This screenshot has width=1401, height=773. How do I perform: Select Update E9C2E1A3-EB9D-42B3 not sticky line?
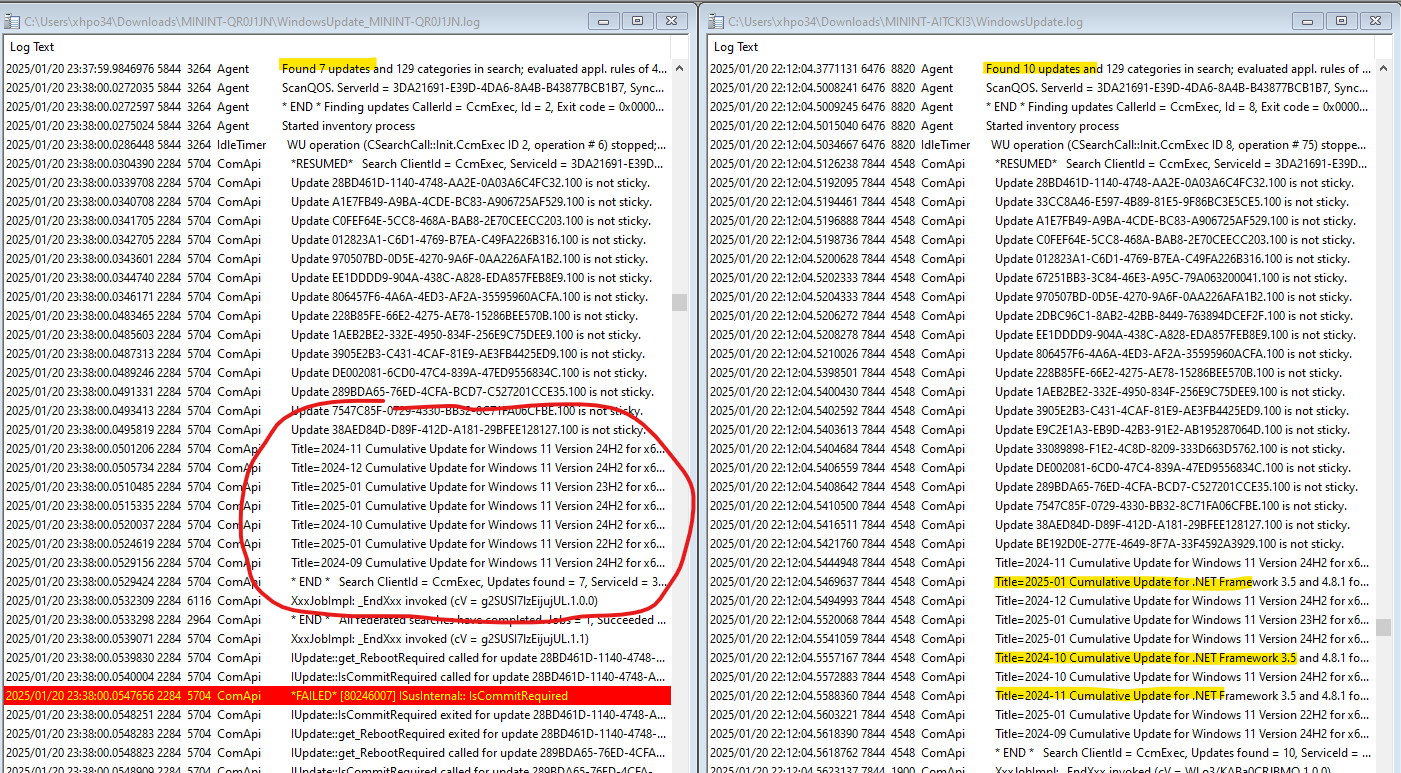pyautogui.click(x=1041, y=430)
